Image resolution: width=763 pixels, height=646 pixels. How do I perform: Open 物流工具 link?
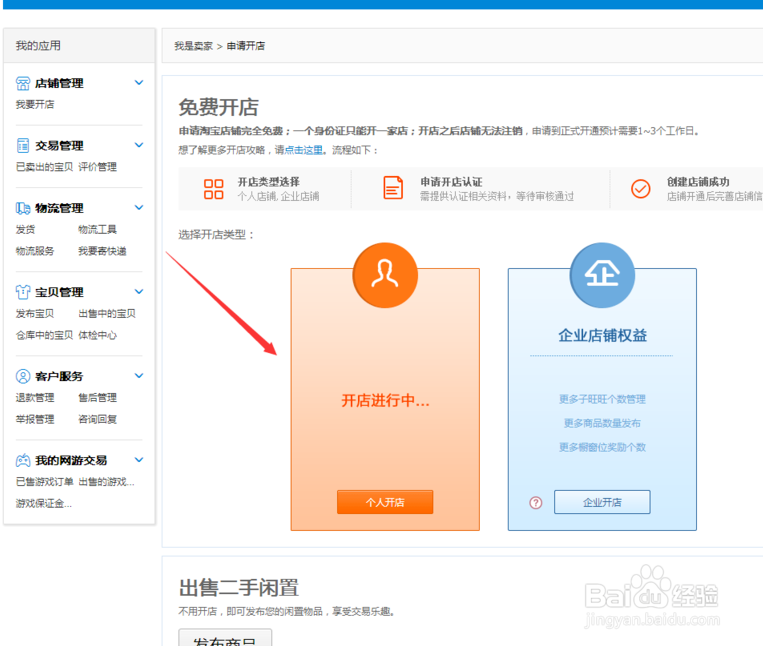[97, 229]
